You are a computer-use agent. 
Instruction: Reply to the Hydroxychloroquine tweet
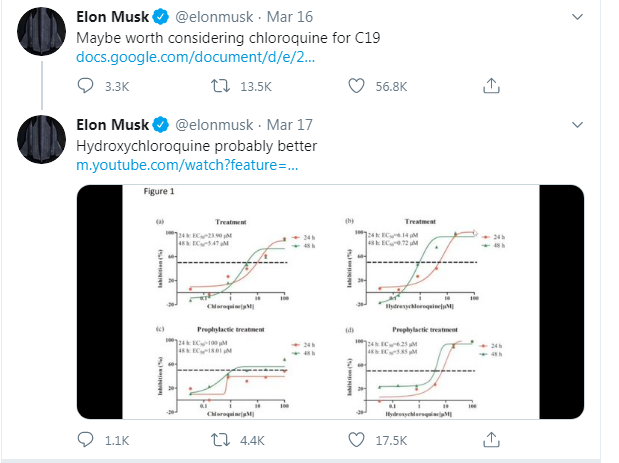(86, 440)
